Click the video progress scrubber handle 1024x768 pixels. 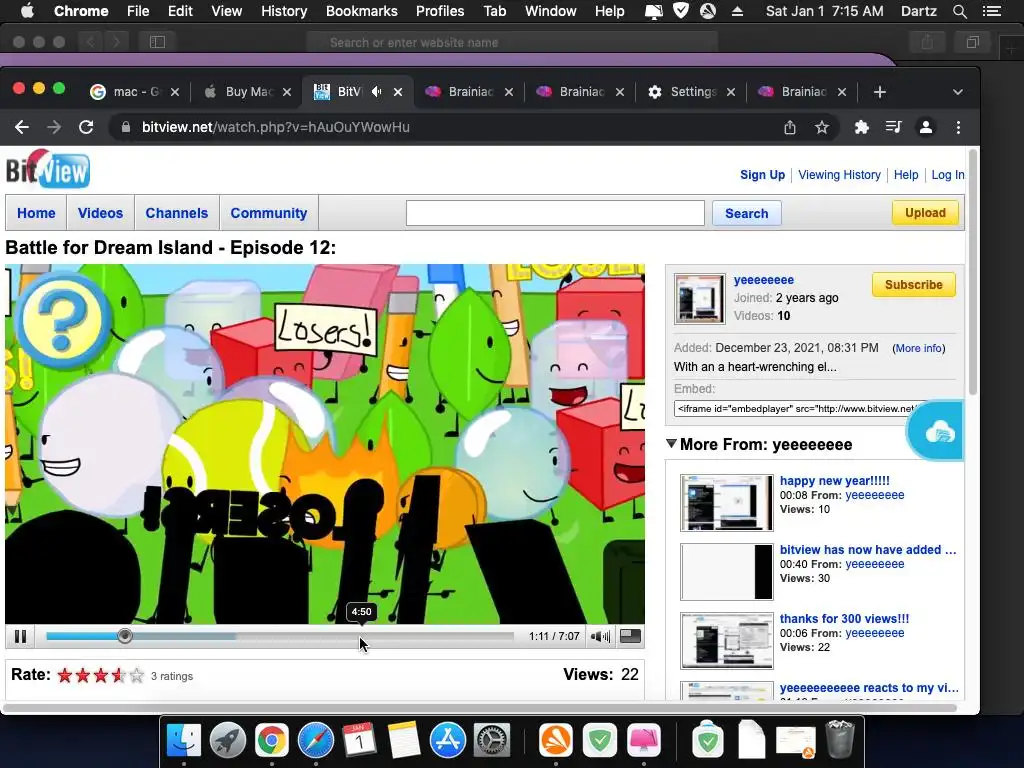click(x=125, y=636)
